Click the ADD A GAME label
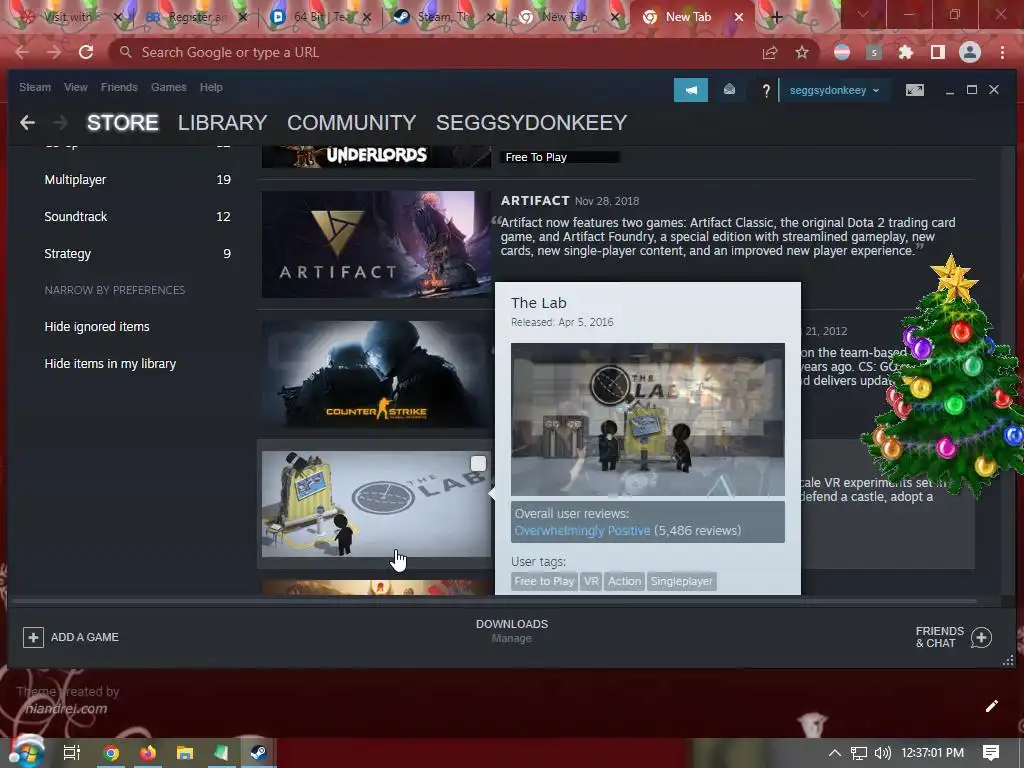This screenshot has height=768, width=1024. click(x=85, y=637)
